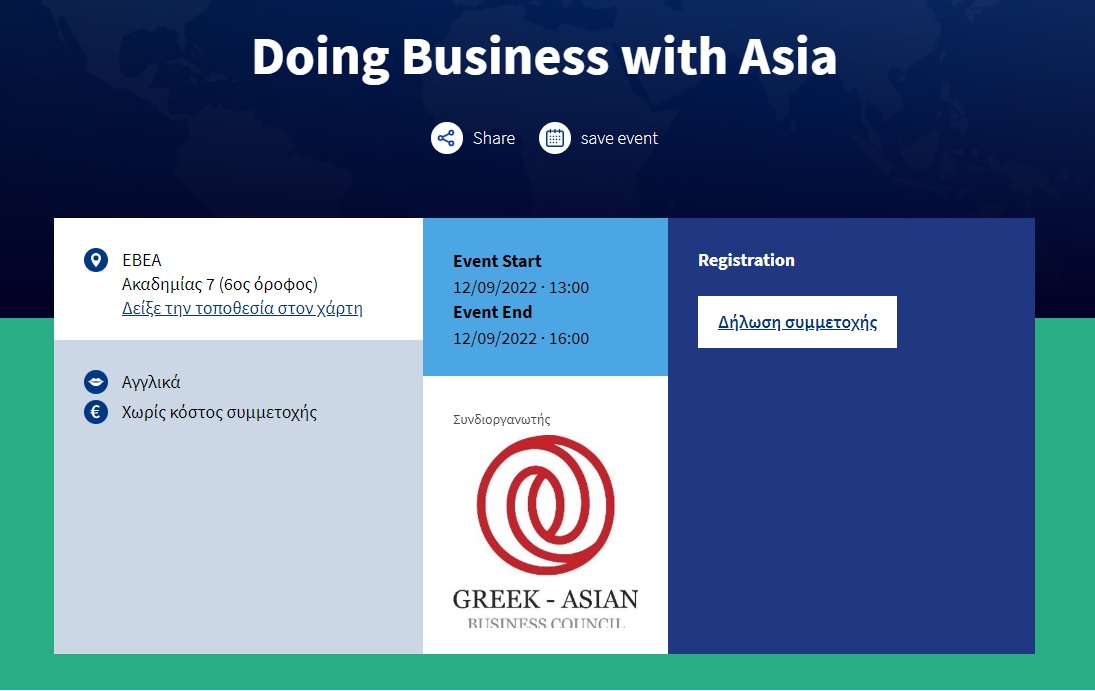Screen dimensions: 1095x691
Task: Select the EBEA venue name text
Action: (142, 260)
